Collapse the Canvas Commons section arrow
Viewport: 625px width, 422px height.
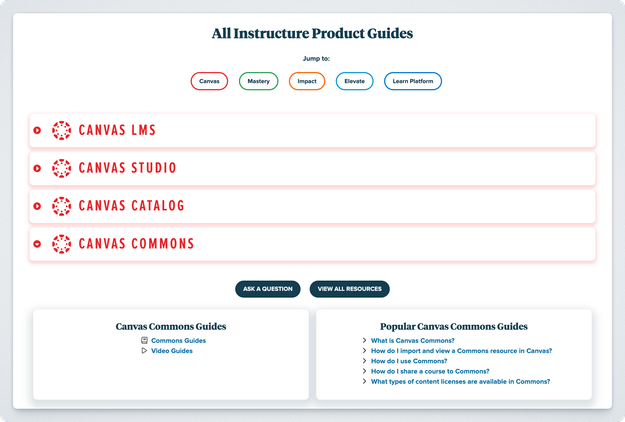pyautogui.click(x=37, y=244)
